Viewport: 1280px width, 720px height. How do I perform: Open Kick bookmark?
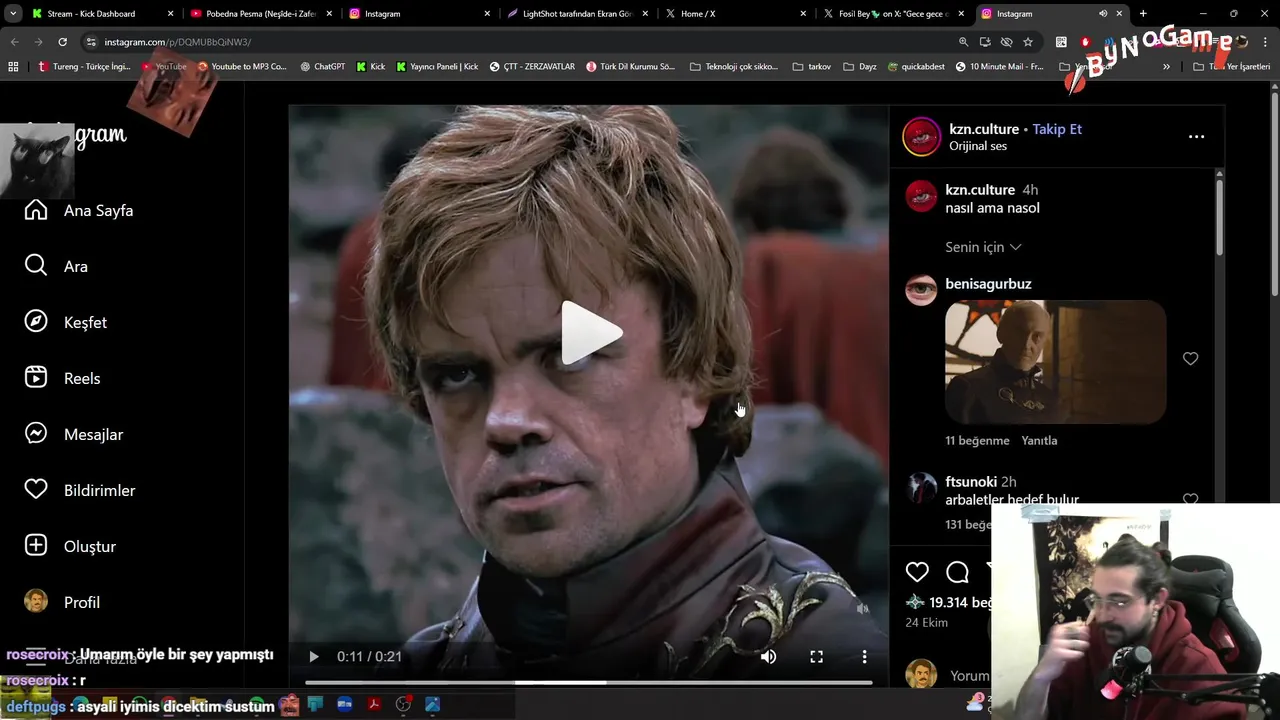(x=371, y=66)
